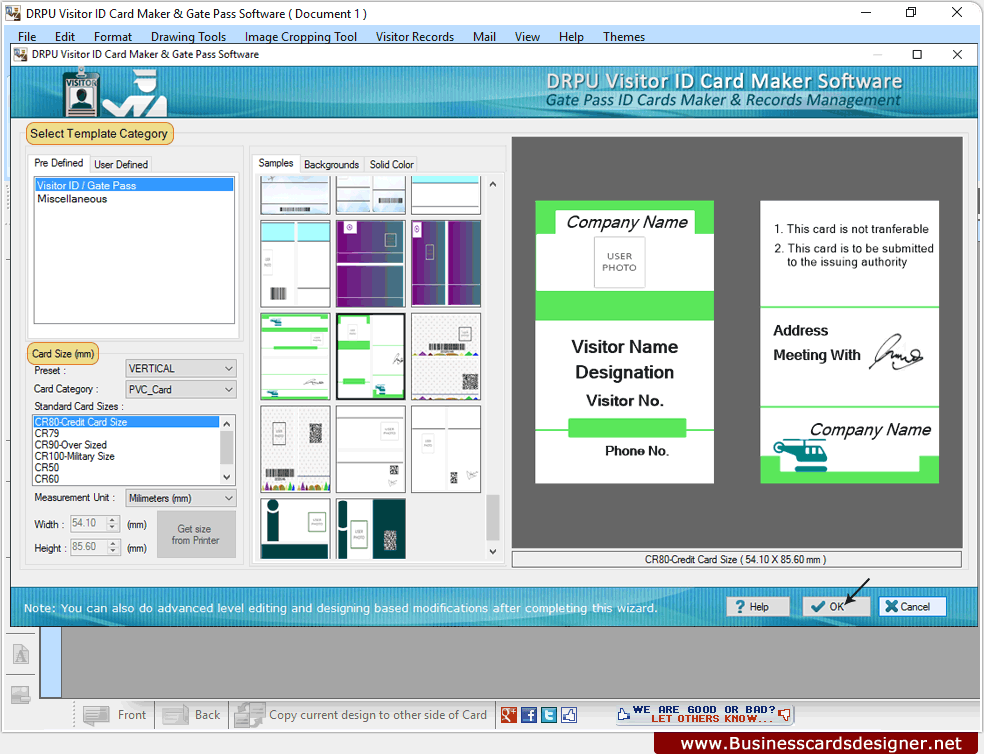Screen dimensions: 984x754
Task: Switch to the Backgrounds tab
Action: pyautogui.click(x=331, y=164)
